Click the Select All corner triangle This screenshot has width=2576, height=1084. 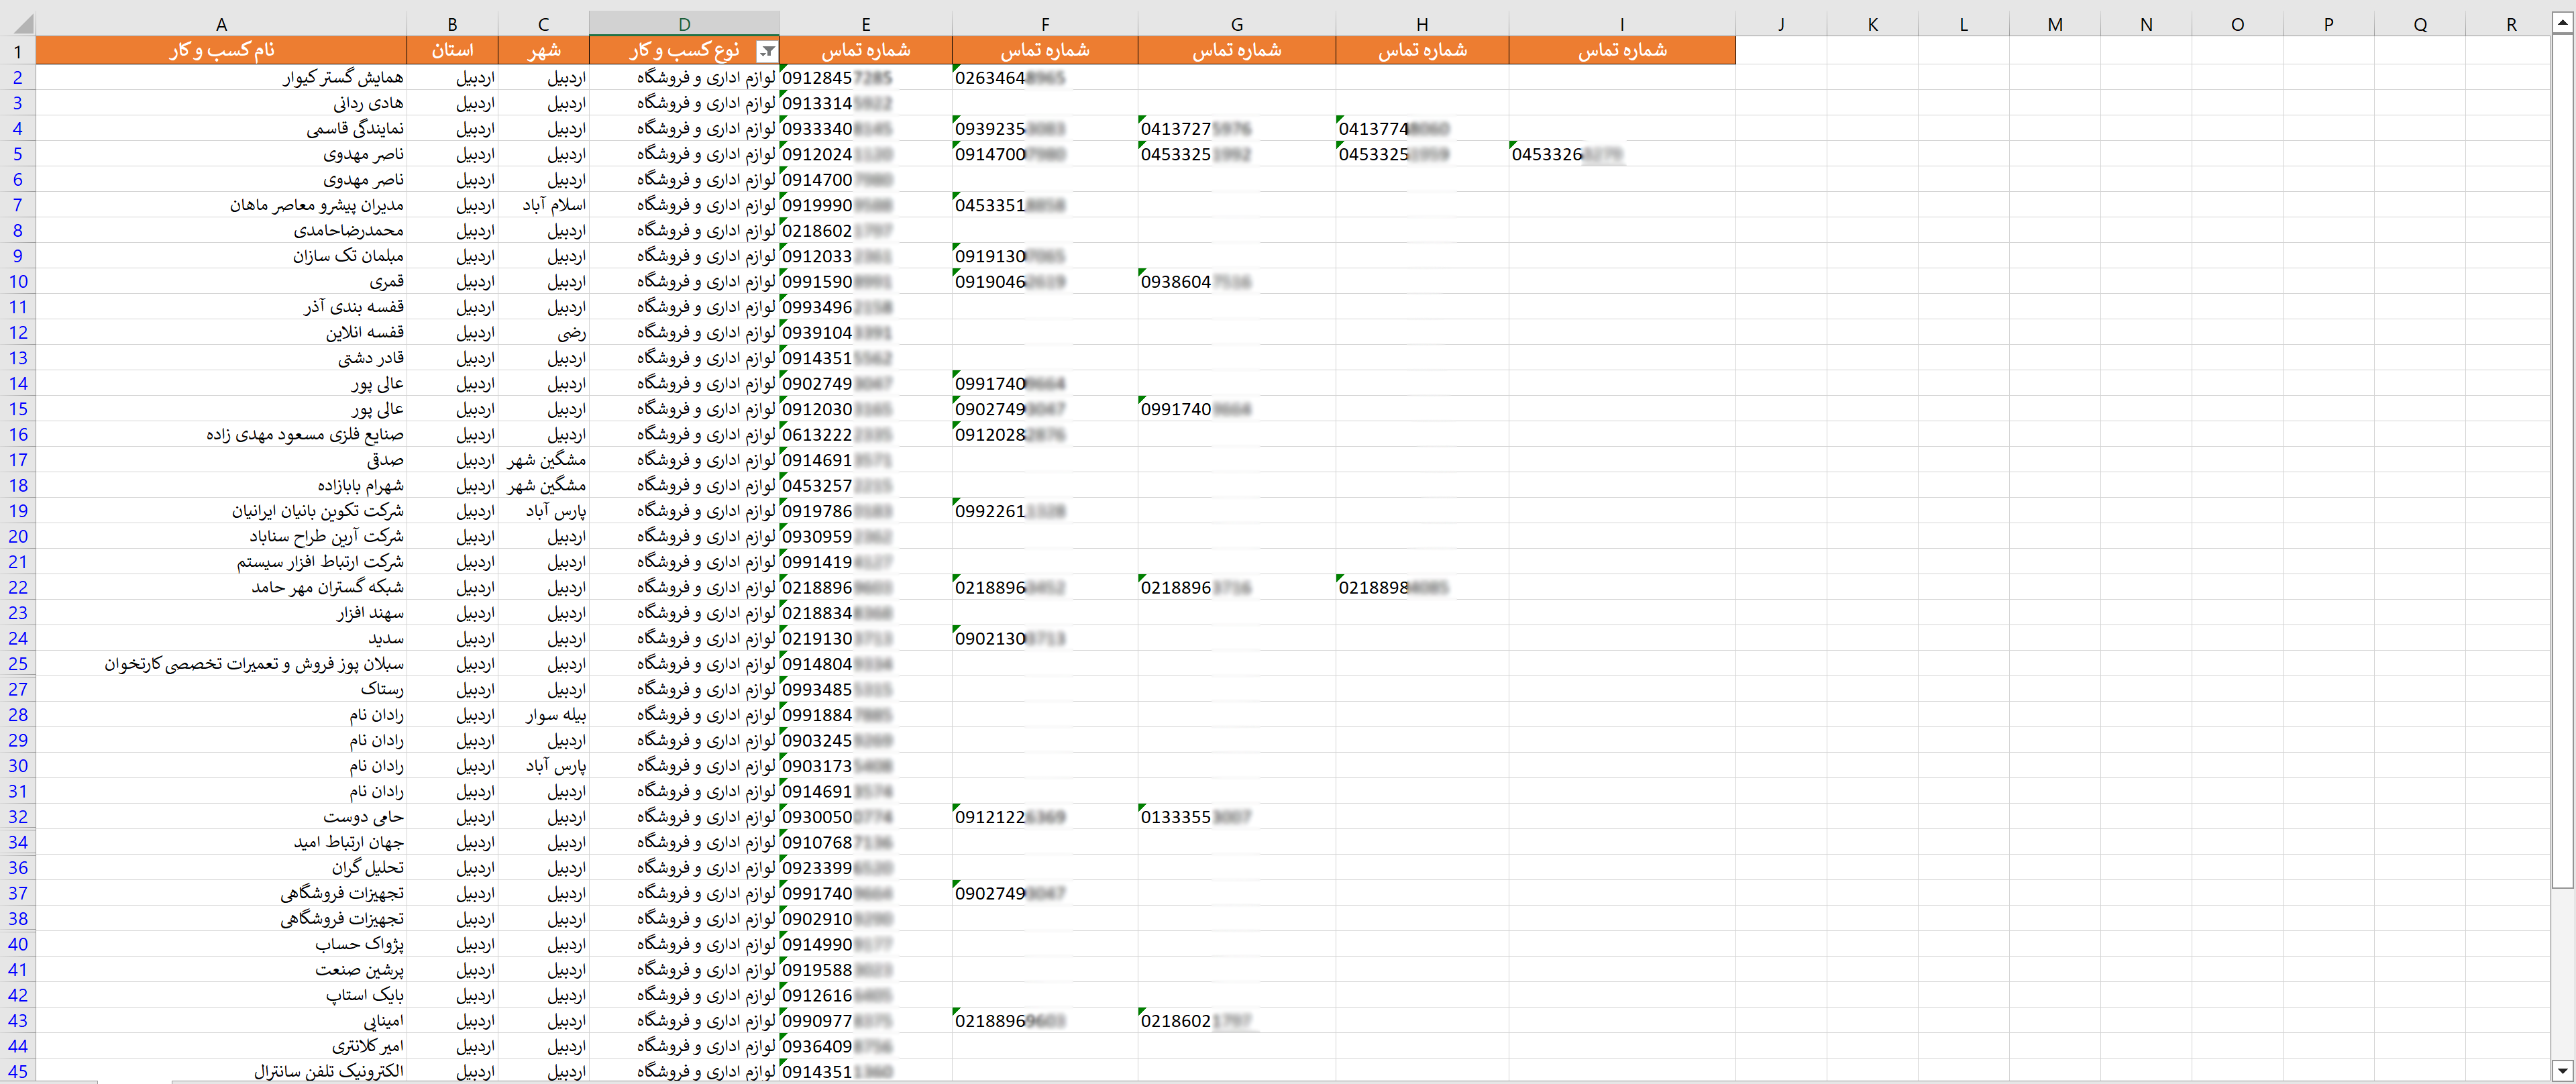coord(22,24)
